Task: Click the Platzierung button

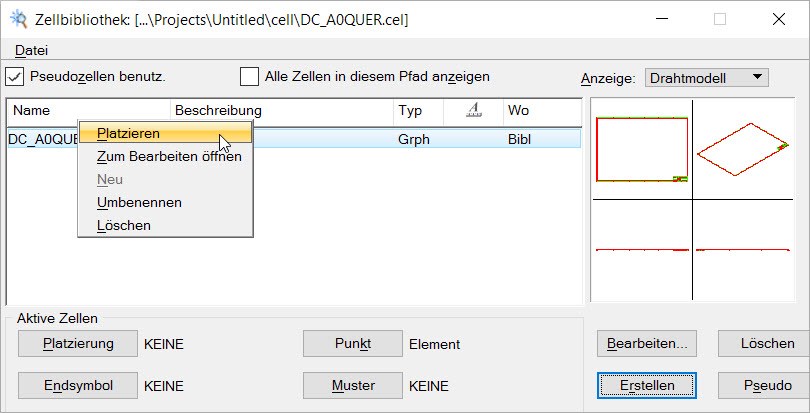Action: 78,344
